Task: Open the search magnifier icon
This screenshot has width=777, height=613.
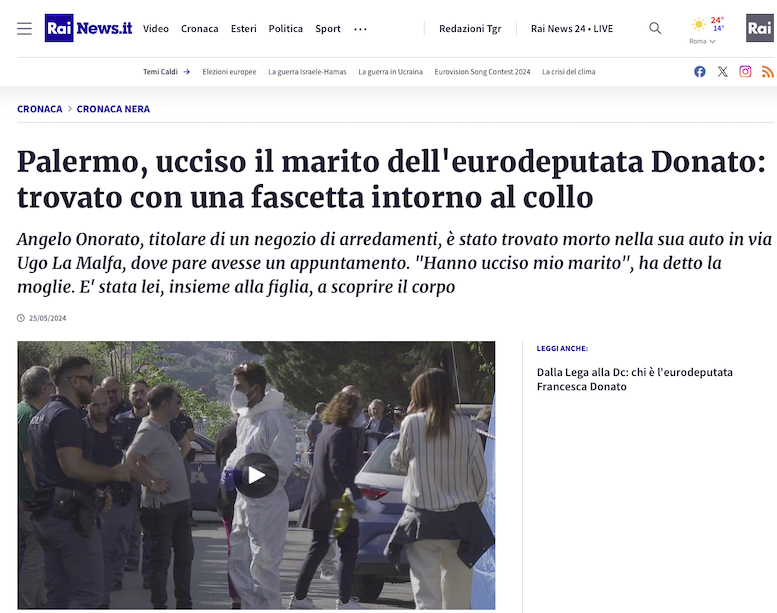Action: pyautogui.click(x=655, y=28)
